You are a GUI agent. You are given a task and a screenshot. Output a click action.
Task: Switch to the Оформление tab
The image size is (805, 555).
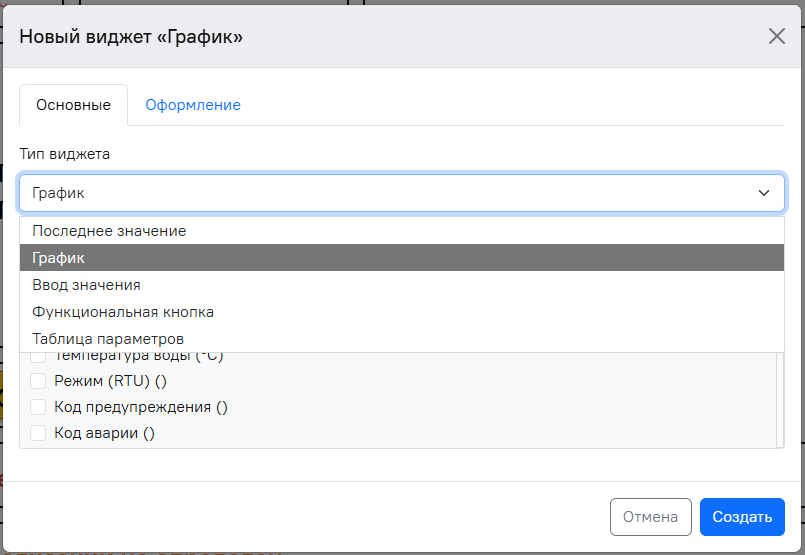[193, 105]
